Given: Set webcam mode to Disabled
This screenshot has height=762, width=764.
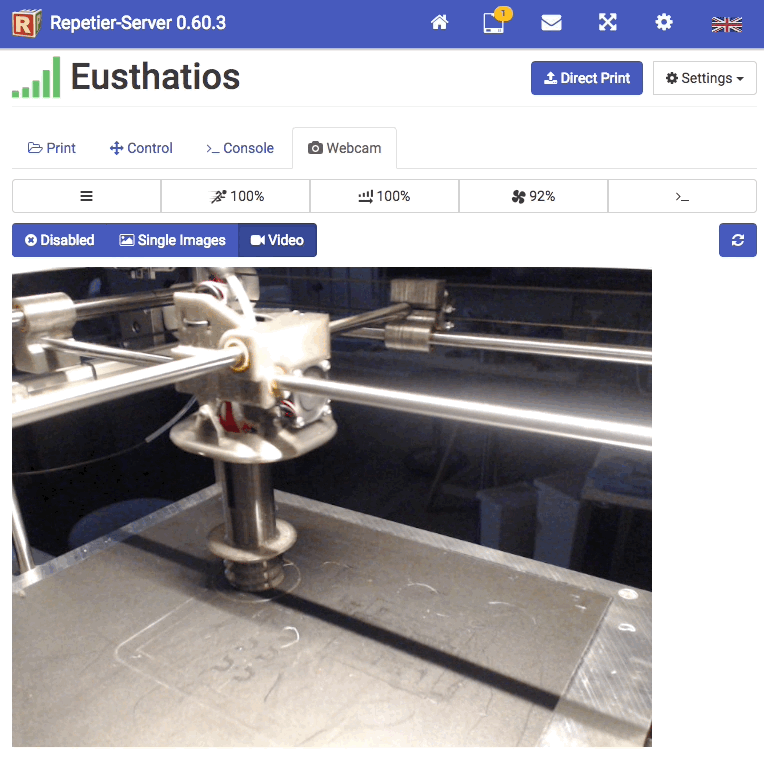Looking at the screenshot, I should click(60, 240).
